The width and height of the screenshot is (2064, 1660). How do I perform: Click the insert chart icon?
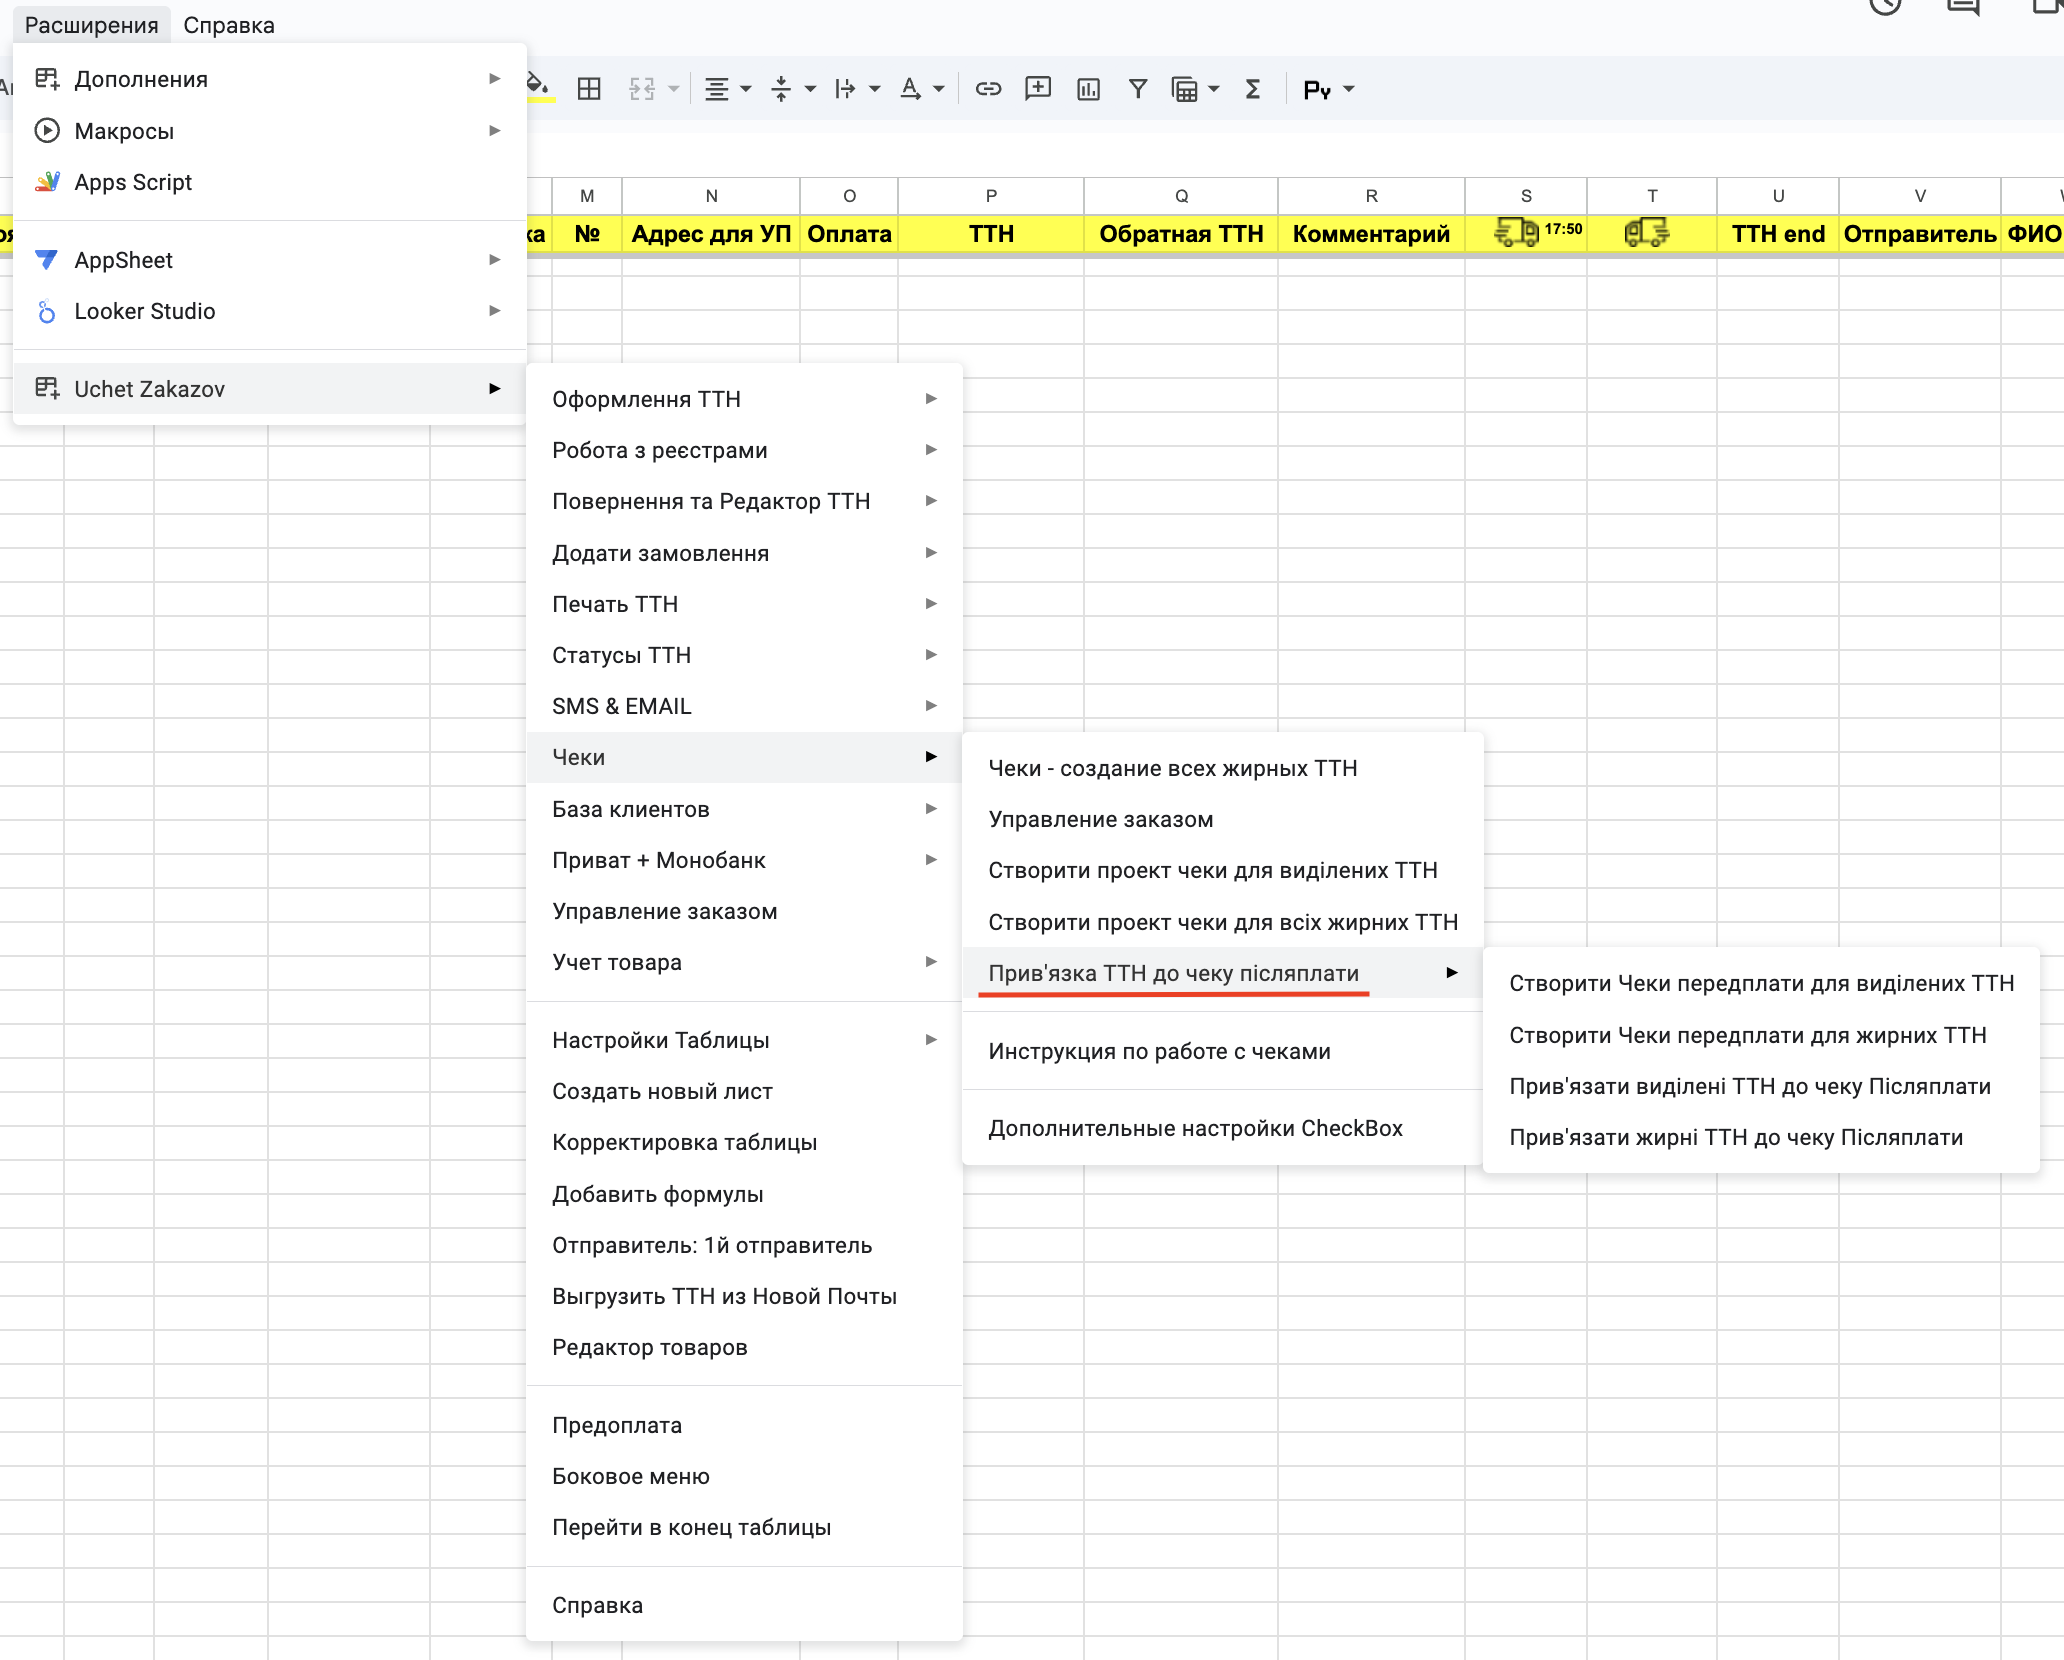click(1088, 89)
